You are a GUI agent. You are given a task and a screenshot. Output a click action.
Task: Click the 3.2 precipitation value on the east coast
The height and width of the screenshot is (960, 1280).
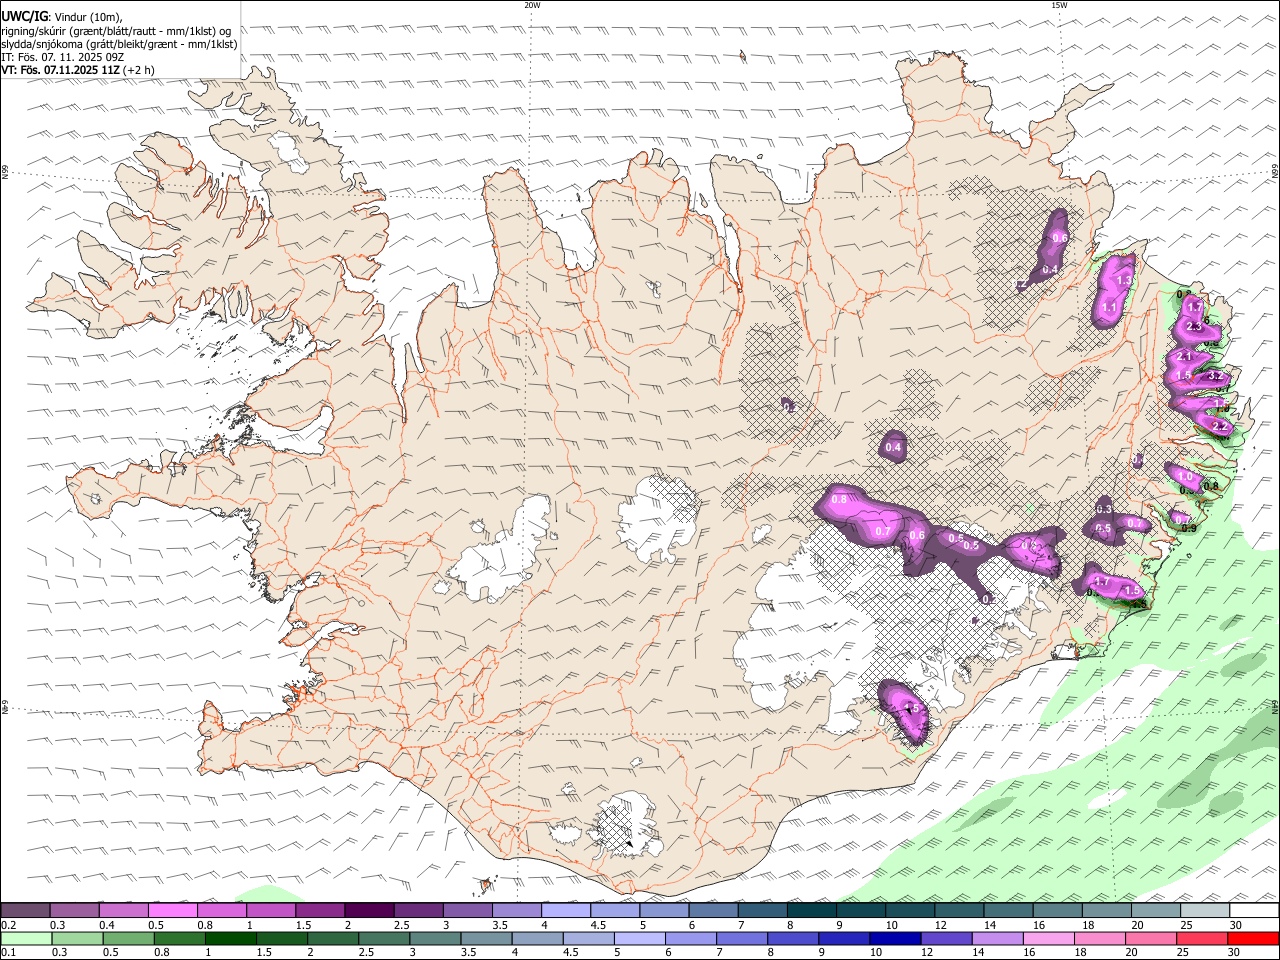click(x=1216, y=376)
